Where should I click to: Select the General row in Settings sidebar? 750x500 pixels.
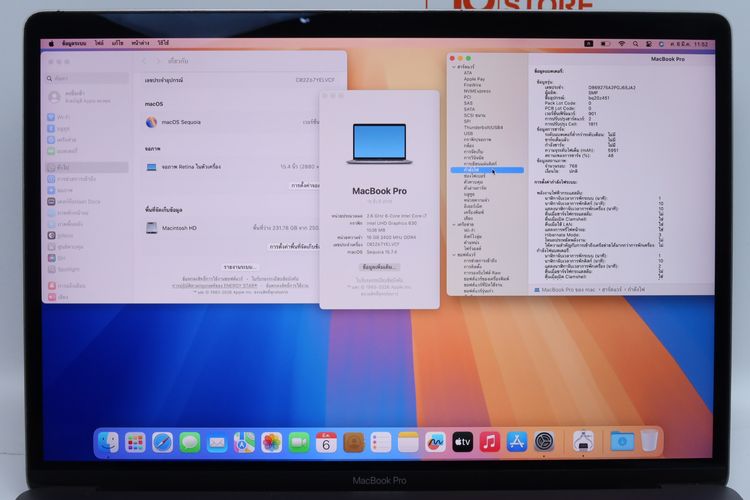88,167
